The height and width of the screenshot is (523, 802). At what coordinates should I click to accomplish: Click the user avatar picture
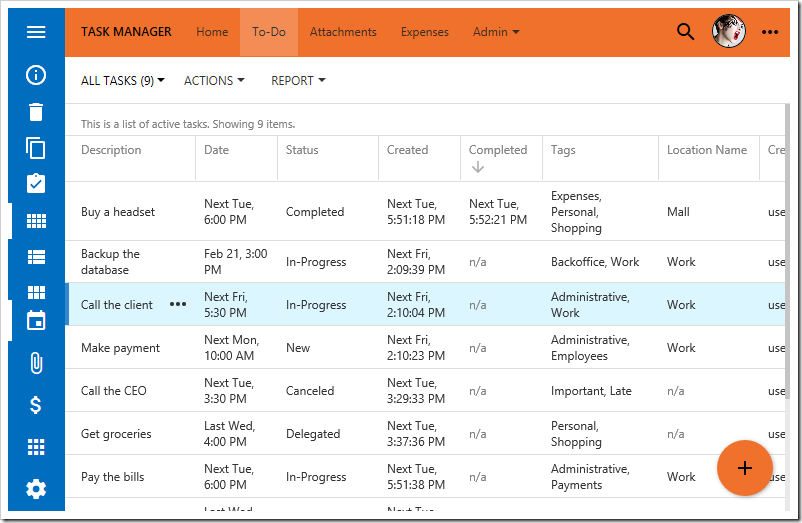(729, 32)
